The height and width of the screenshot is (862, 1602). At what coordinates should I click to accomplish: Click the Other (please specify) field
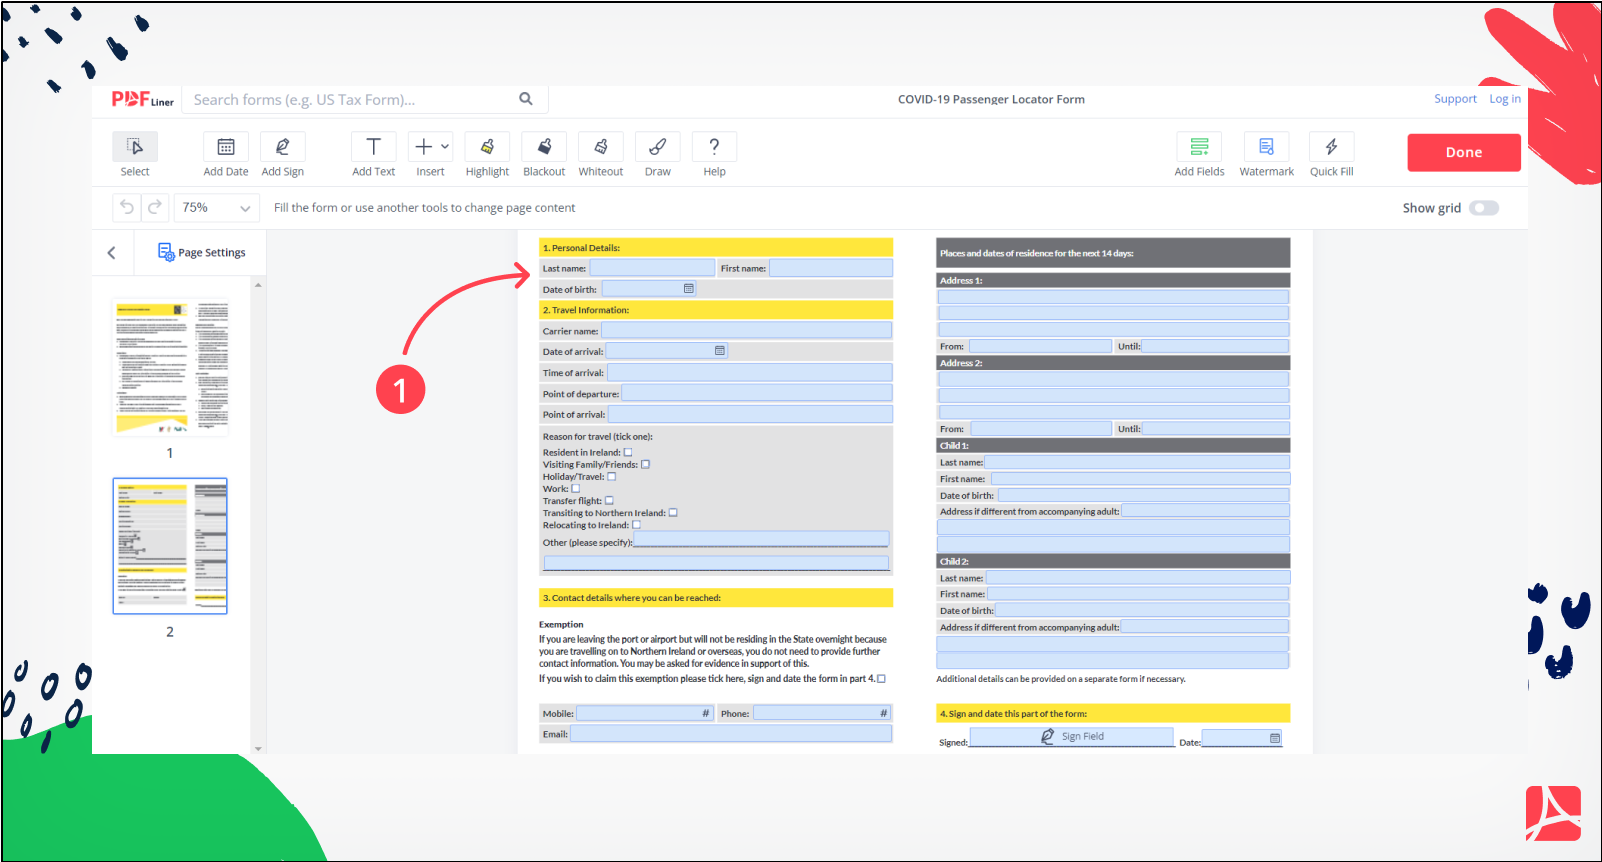[761, 540]
